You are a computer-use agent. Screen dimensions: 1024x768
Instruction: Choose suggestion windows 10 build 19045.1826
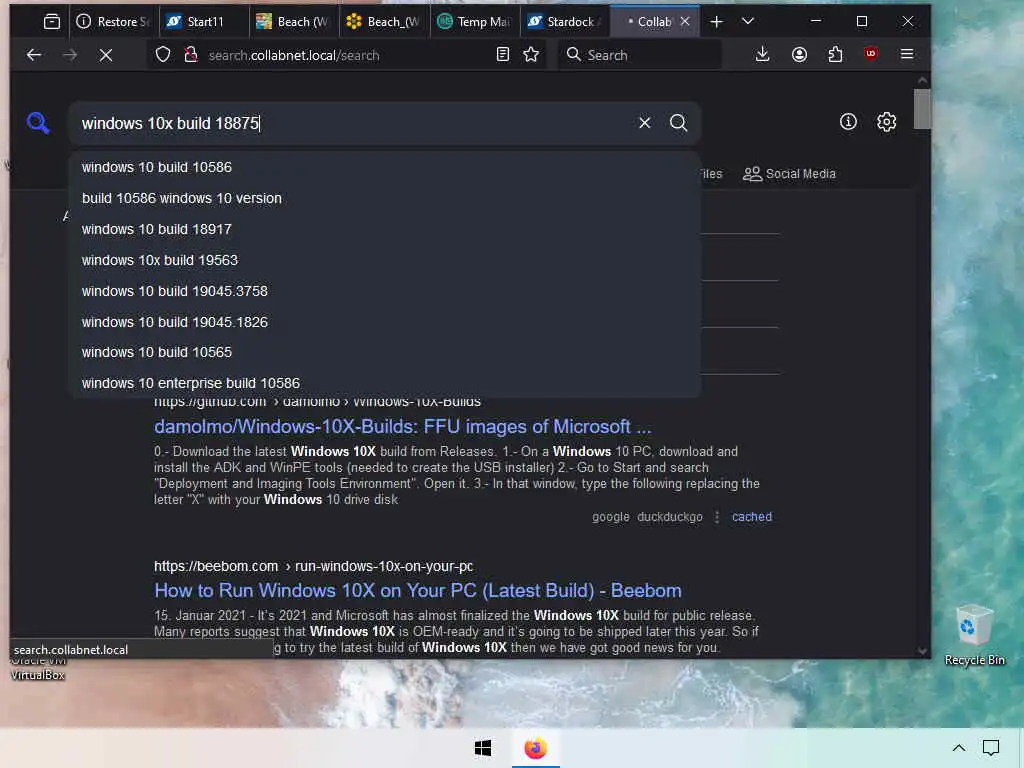pos(385,322)
